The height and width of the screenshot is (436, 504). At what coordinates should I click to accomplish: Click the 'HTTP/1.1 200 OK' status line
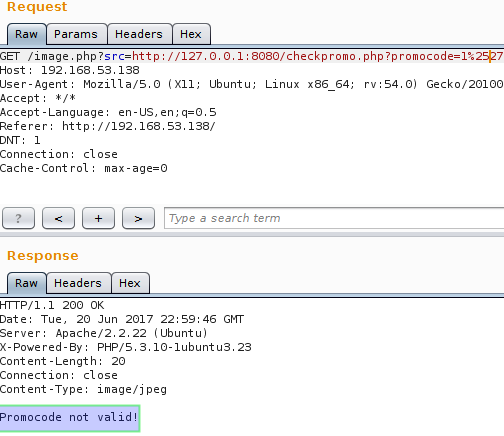pyautogui.click(x=52, y=305)
